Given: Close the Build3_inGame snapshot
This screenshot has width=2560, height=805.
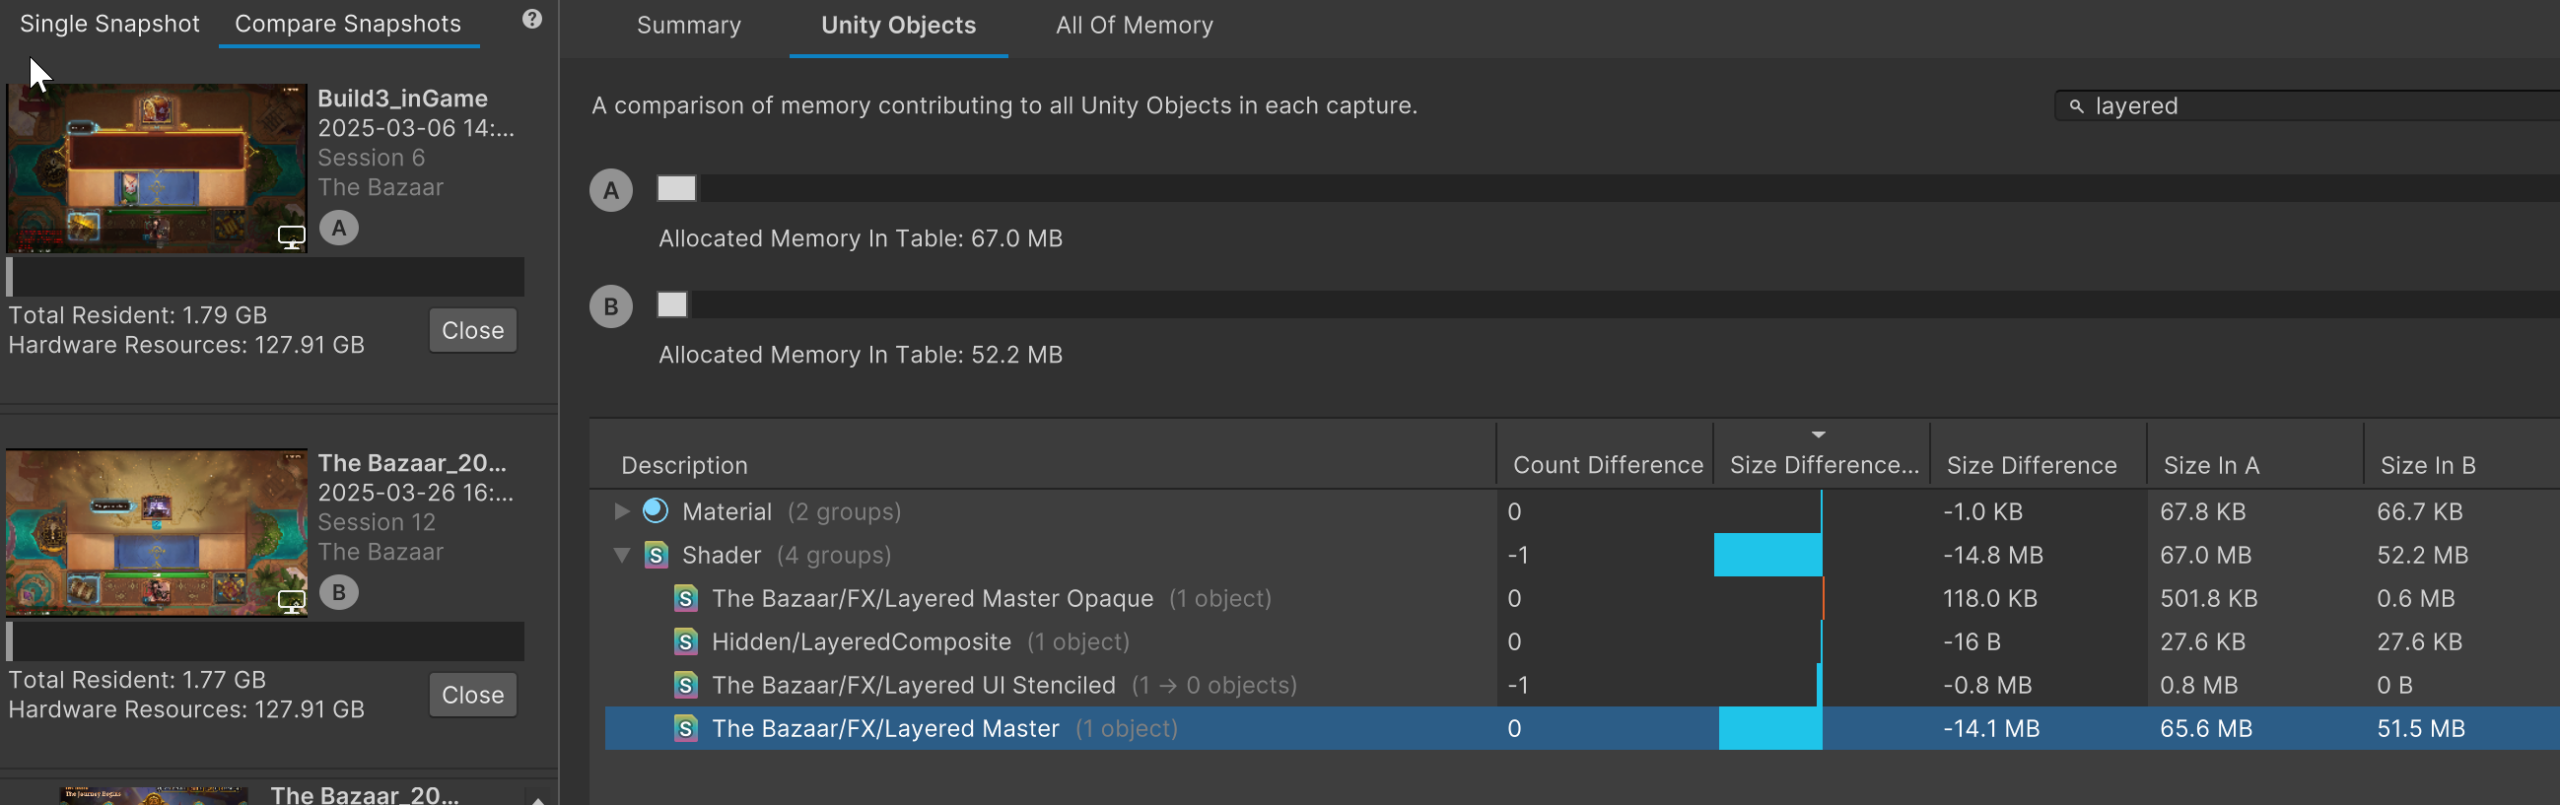Looking at the screenshot, I should 472,330.
